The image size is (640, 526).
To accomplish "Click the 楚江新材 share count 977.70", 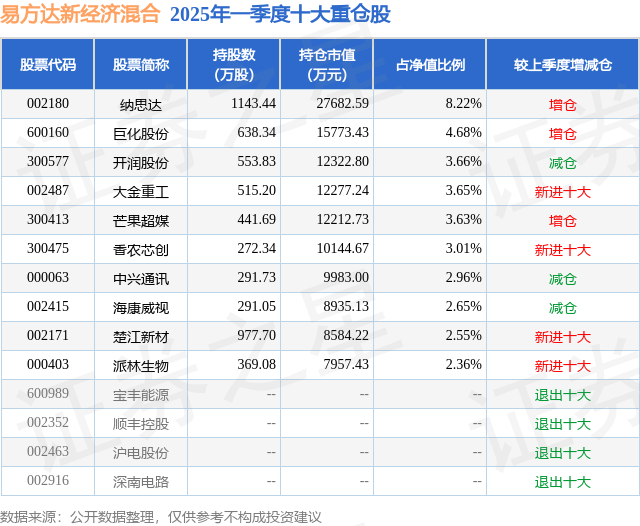I will click(257, 335).
